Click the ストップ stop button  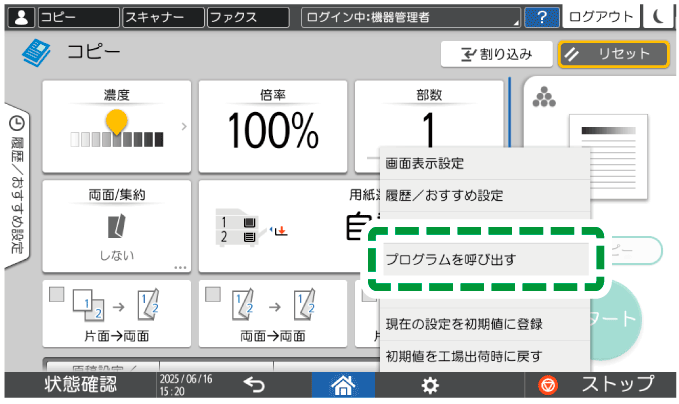600,385
